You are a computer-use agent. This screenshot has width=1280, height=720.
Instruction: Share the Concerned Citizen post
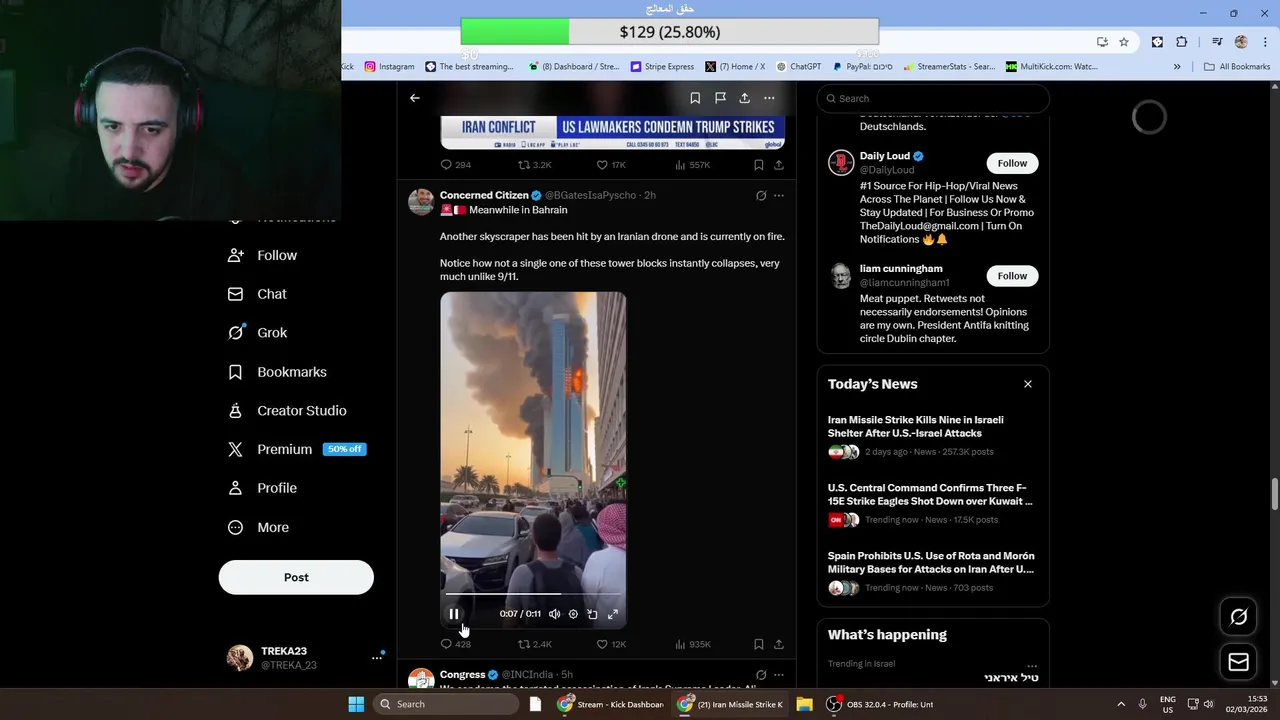779,644
